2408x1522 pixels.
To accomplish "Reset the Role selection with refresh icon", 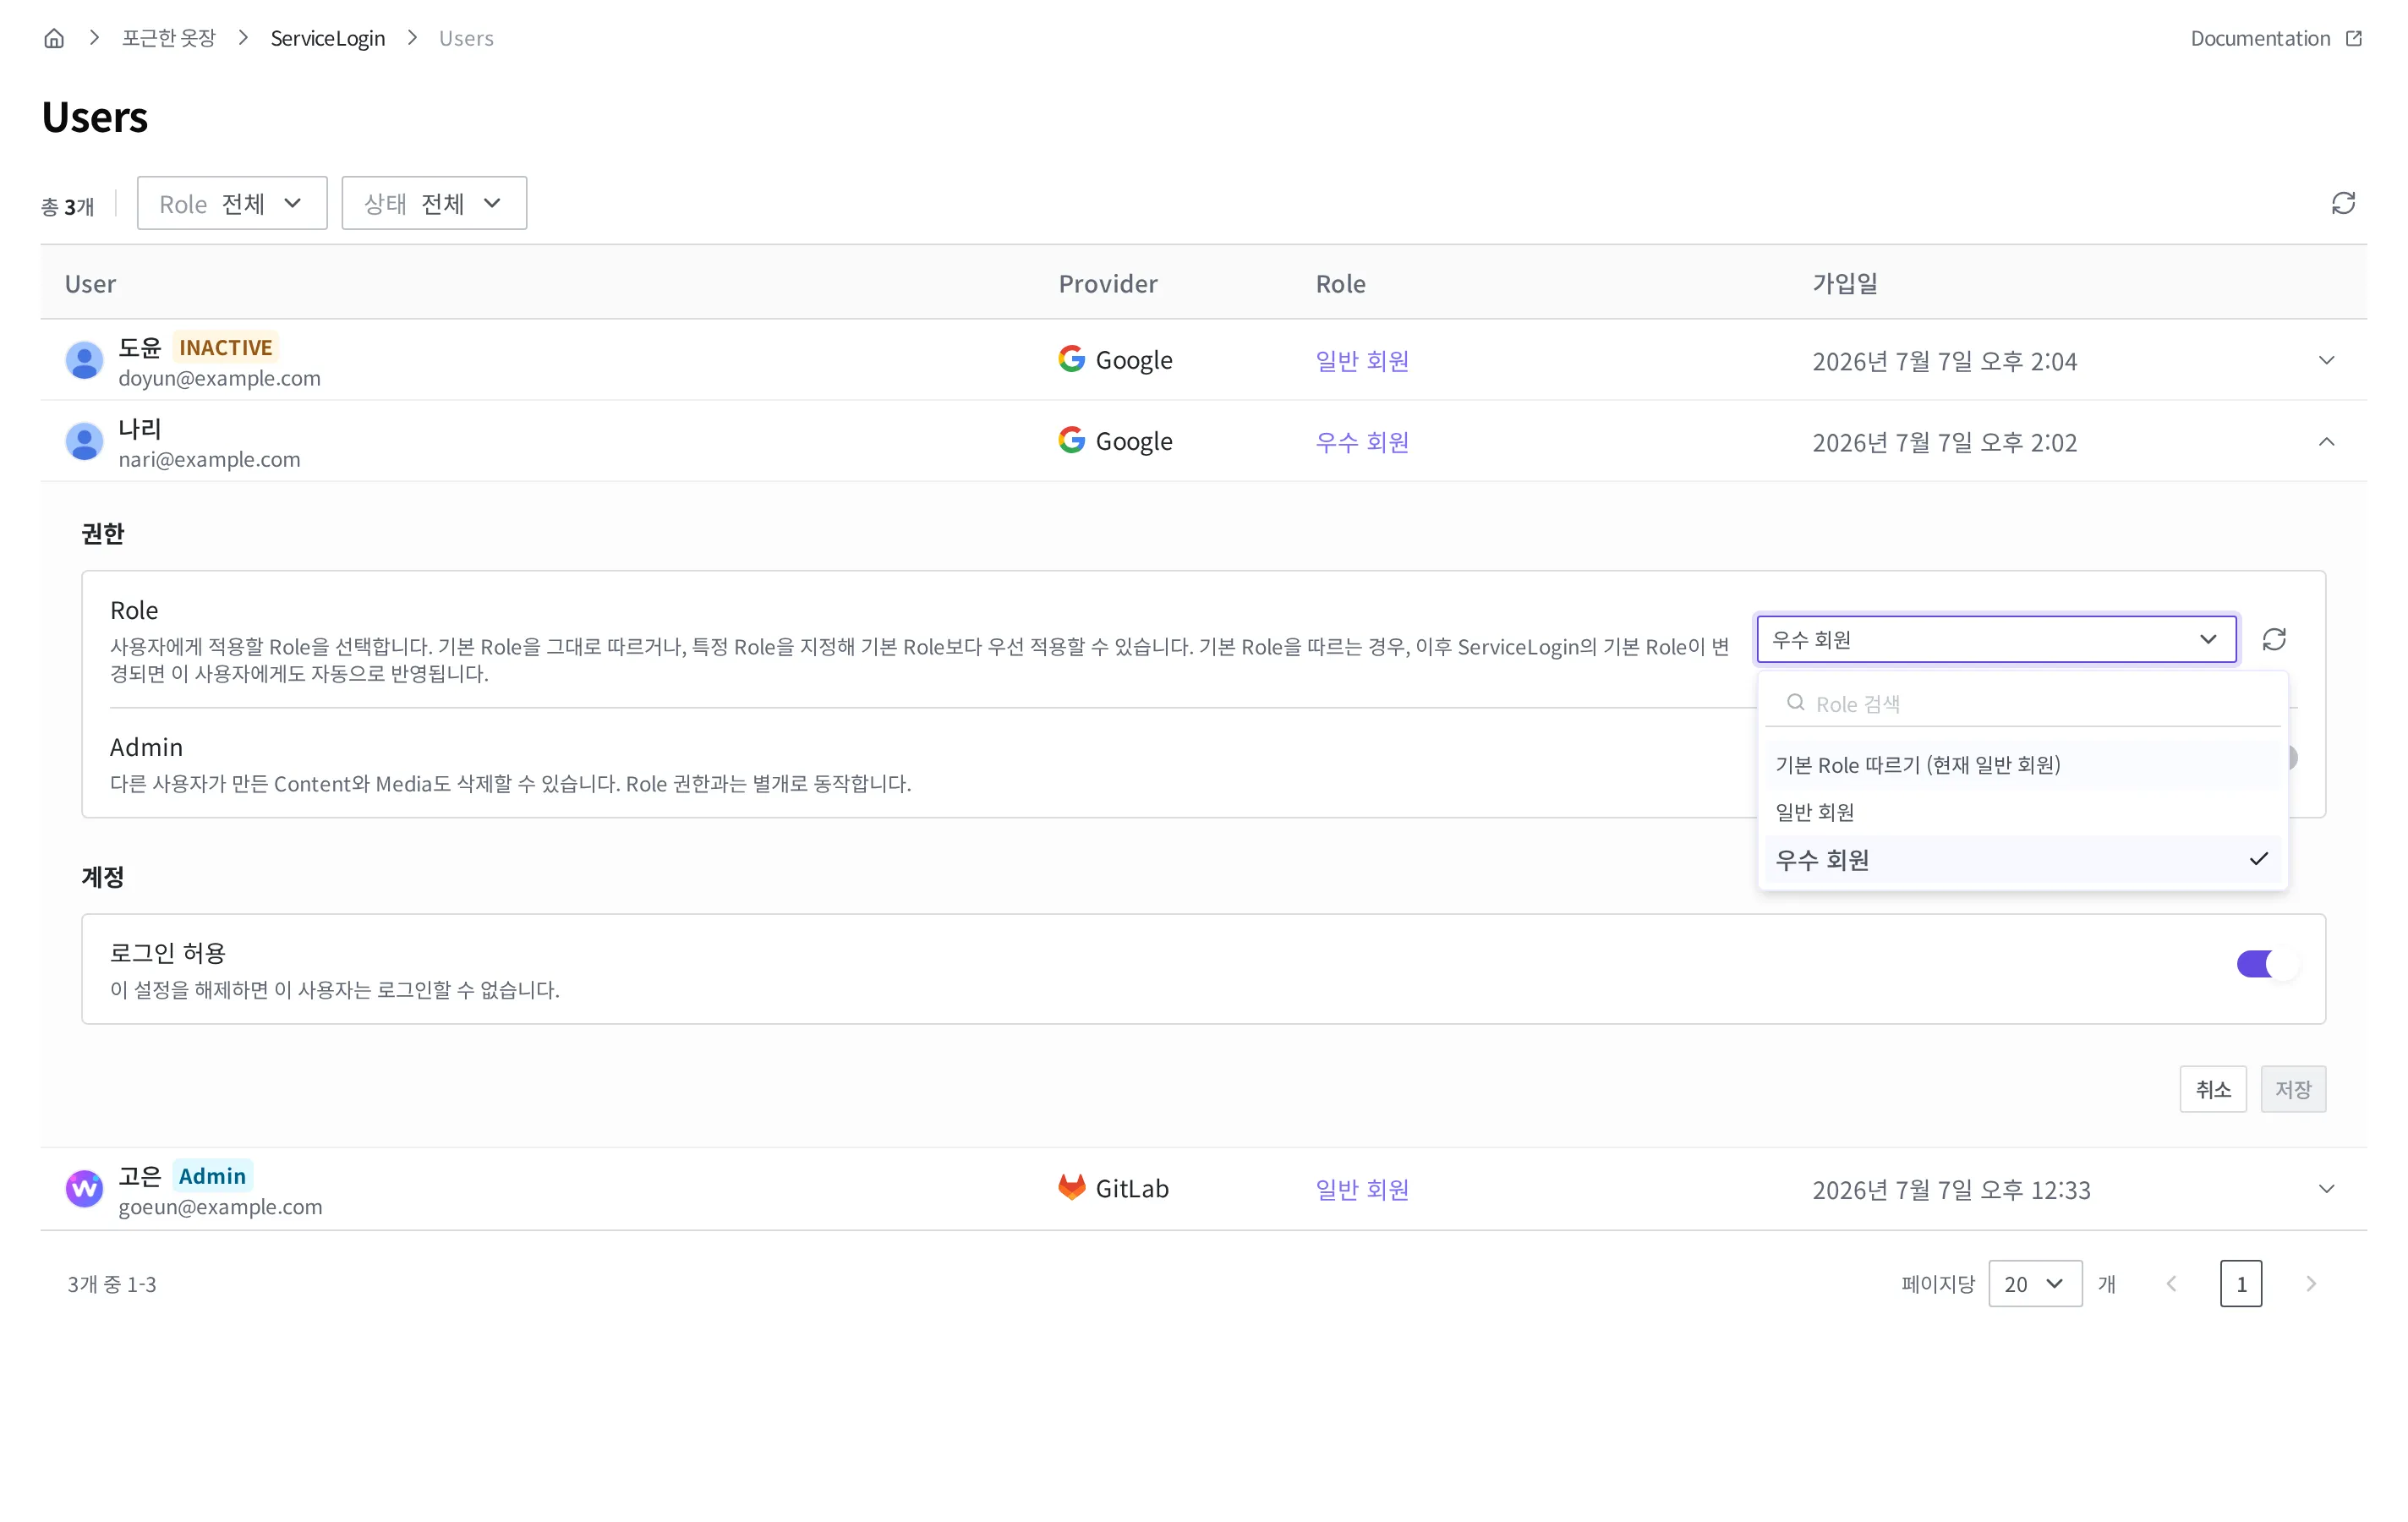I will (2274, 639).
